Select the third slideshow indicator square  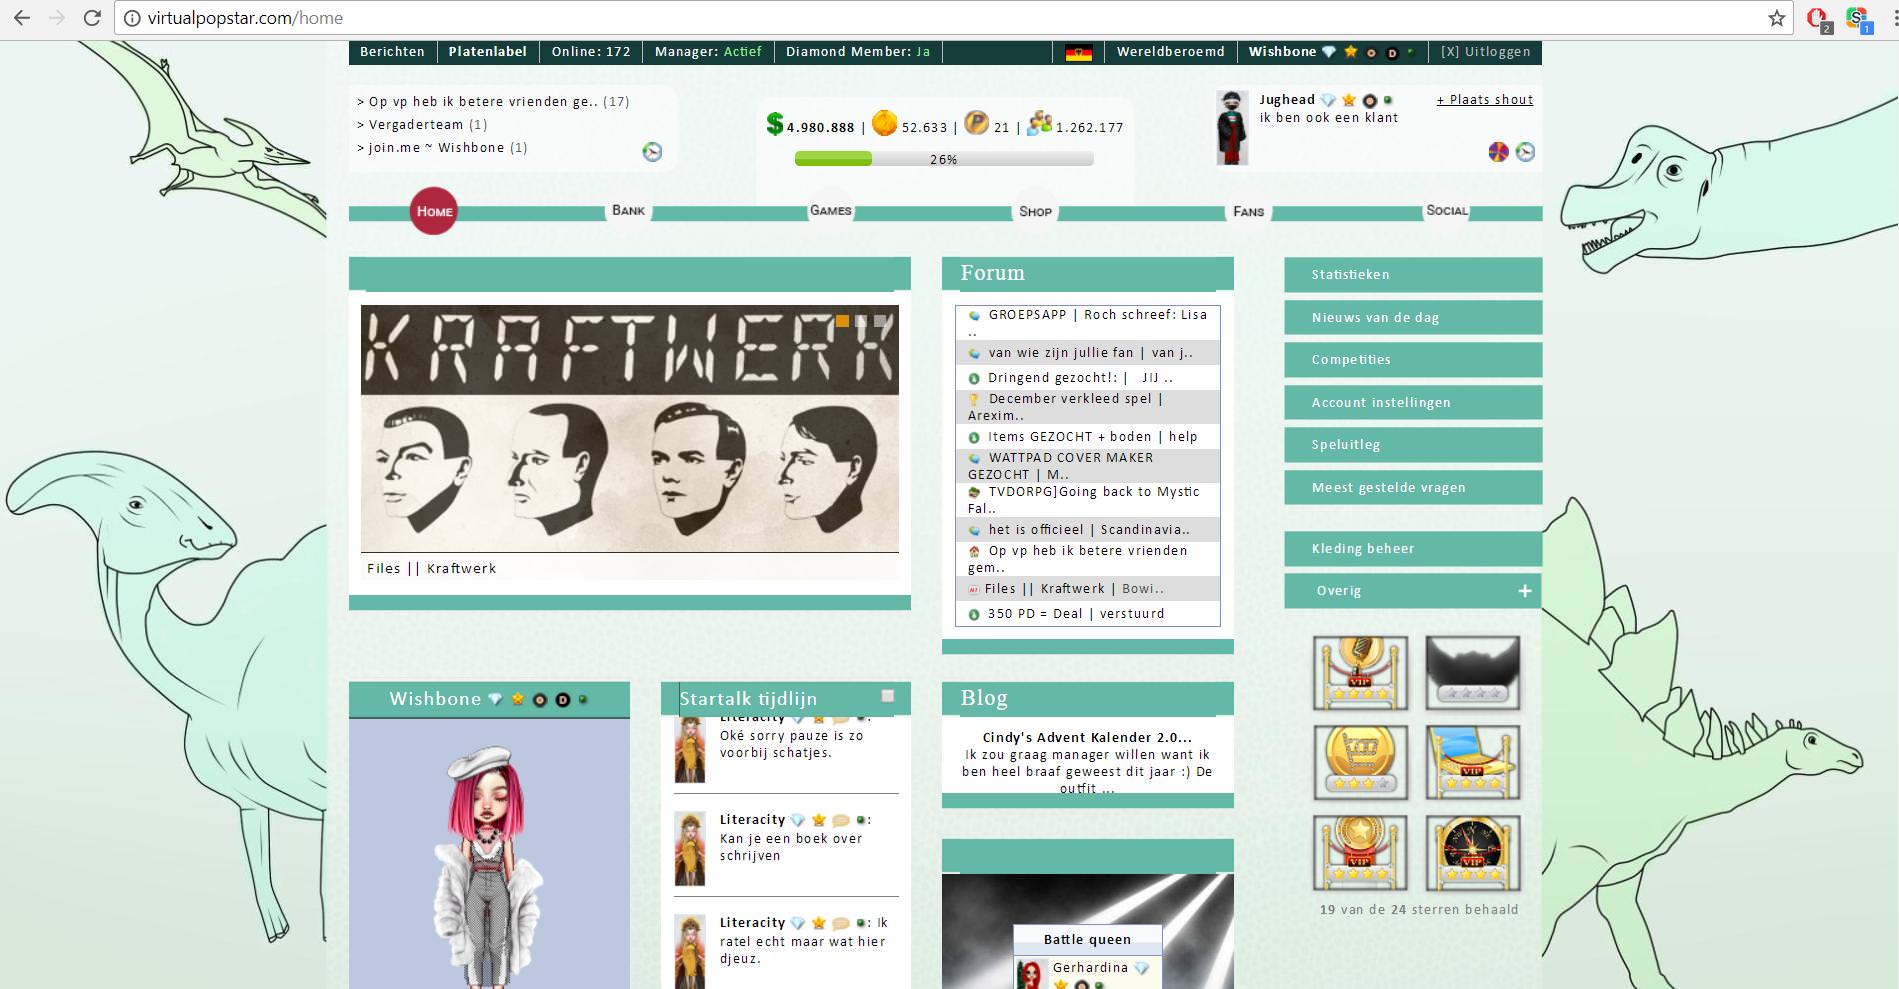coord(881,321)
